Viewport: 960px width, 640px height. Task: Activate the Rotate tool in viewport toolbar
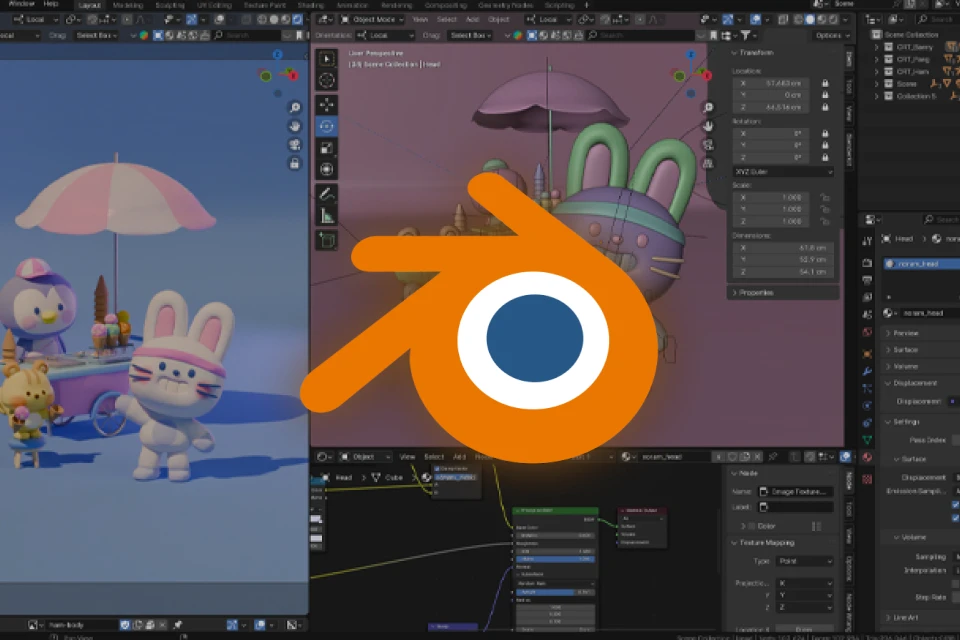326,127
